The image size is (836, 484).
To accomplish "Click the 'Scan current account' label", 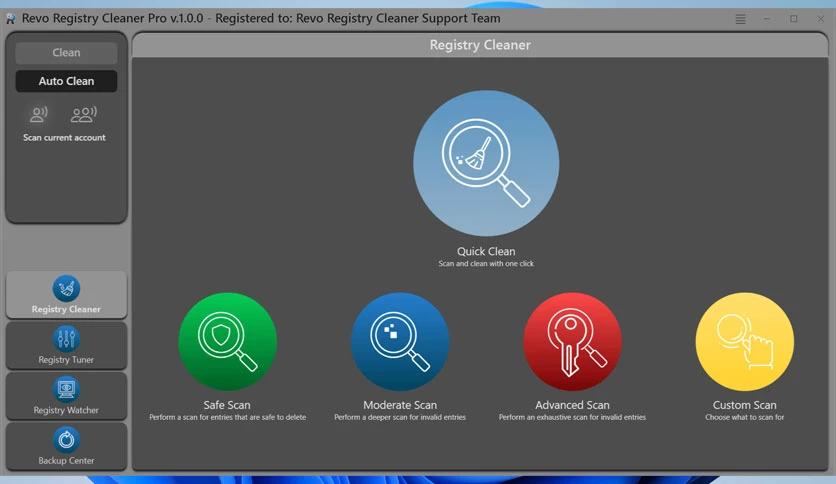I will [64, 138].
